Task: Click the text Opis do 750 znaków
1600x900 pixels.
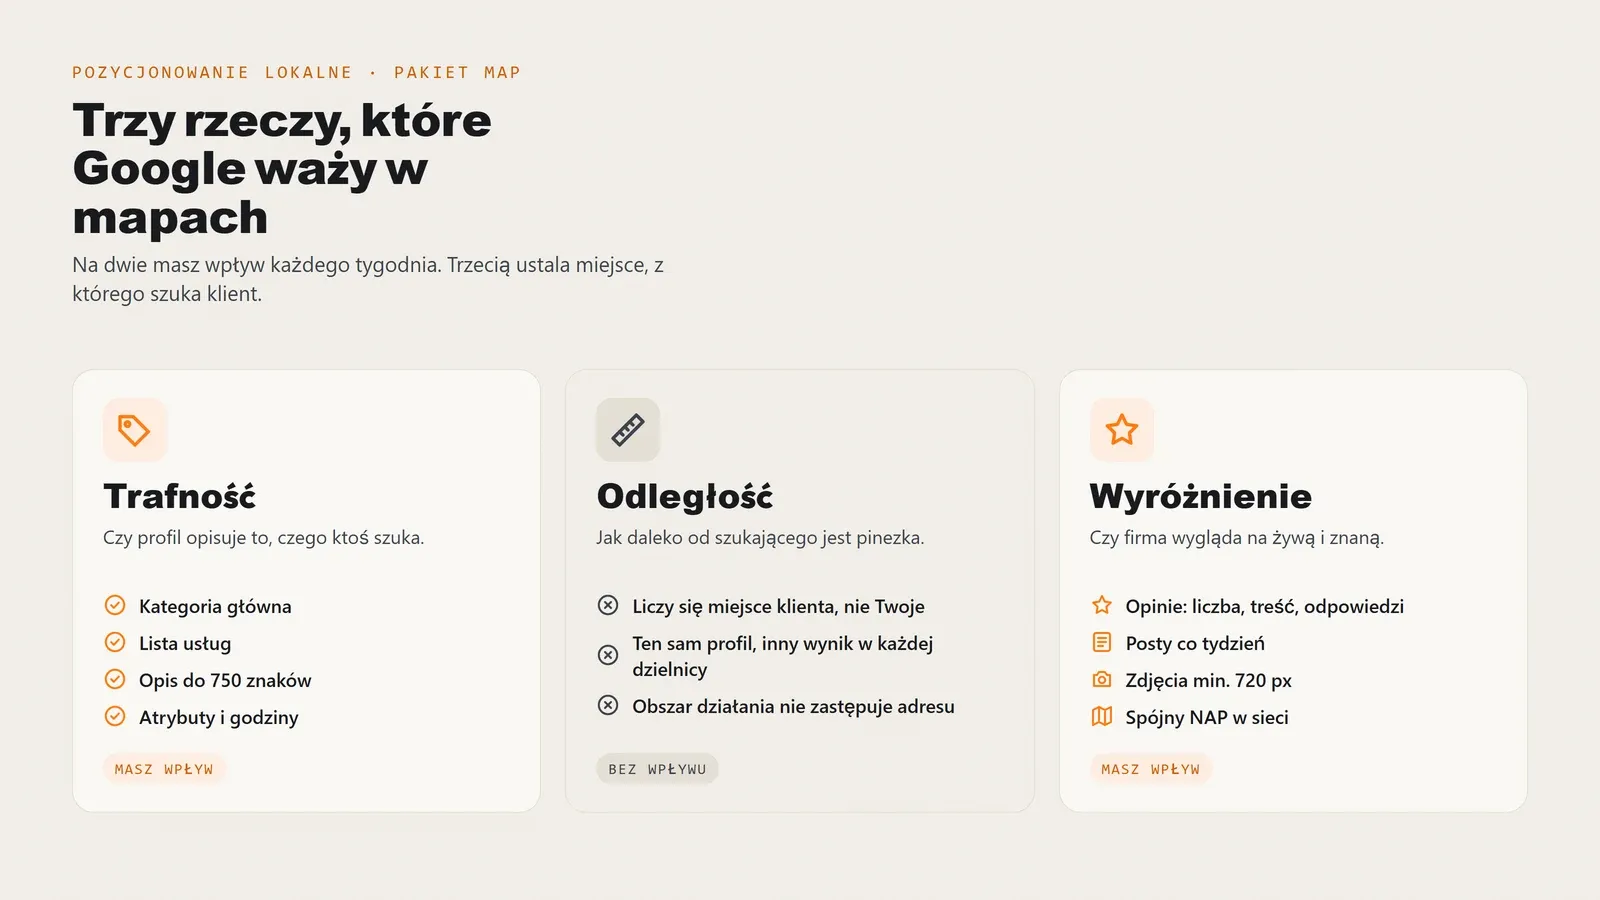Action: pos(225,680)
